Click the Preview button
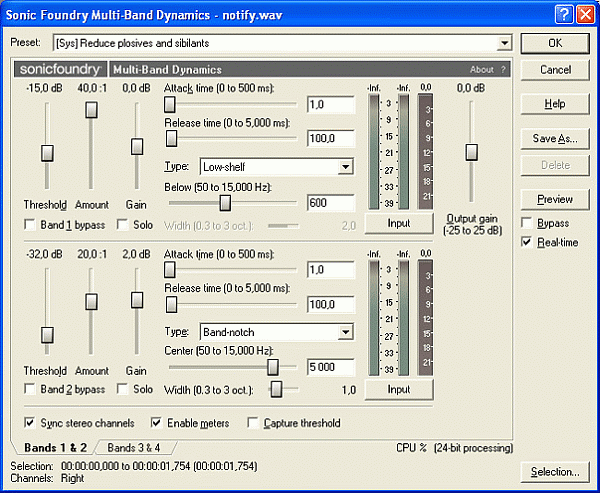 [555, 199]
